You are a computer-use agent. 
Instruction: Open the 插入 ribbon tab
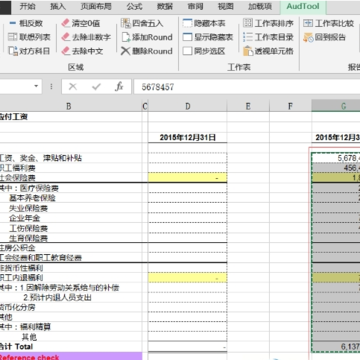[58, 6]
